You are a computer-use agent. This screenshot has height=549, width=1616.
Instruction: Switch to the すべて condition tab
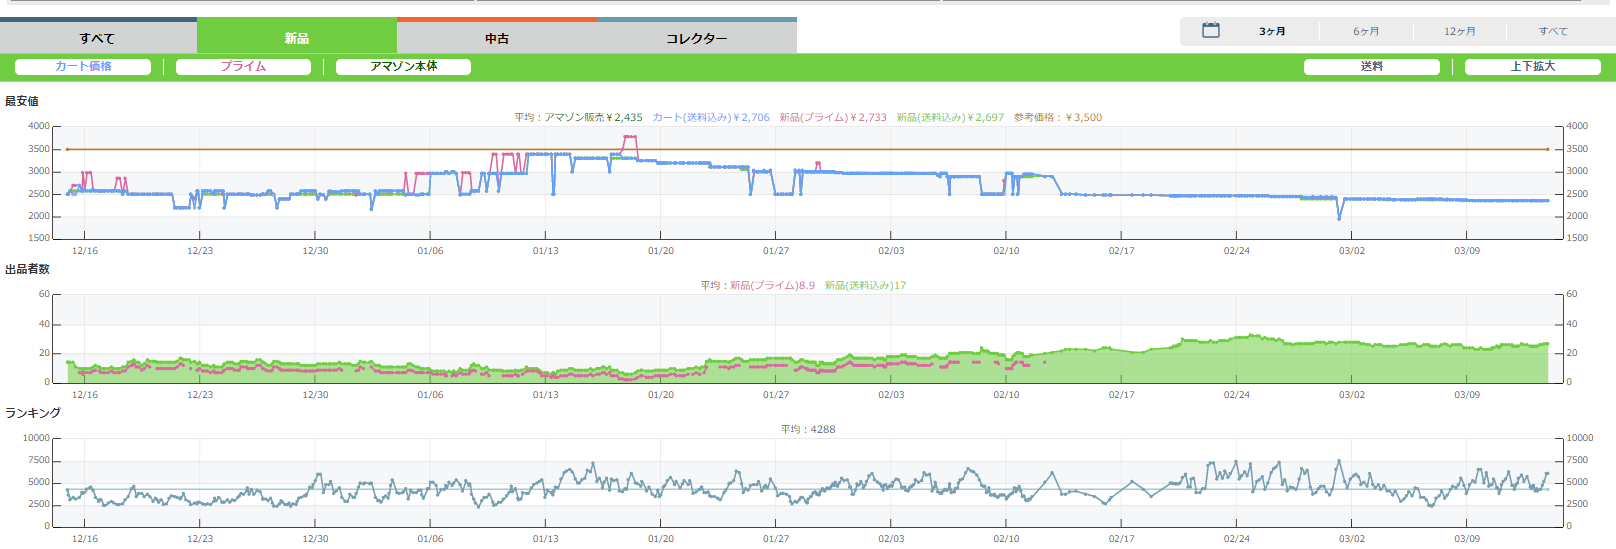pyautogui.click(x=98, y=38)
